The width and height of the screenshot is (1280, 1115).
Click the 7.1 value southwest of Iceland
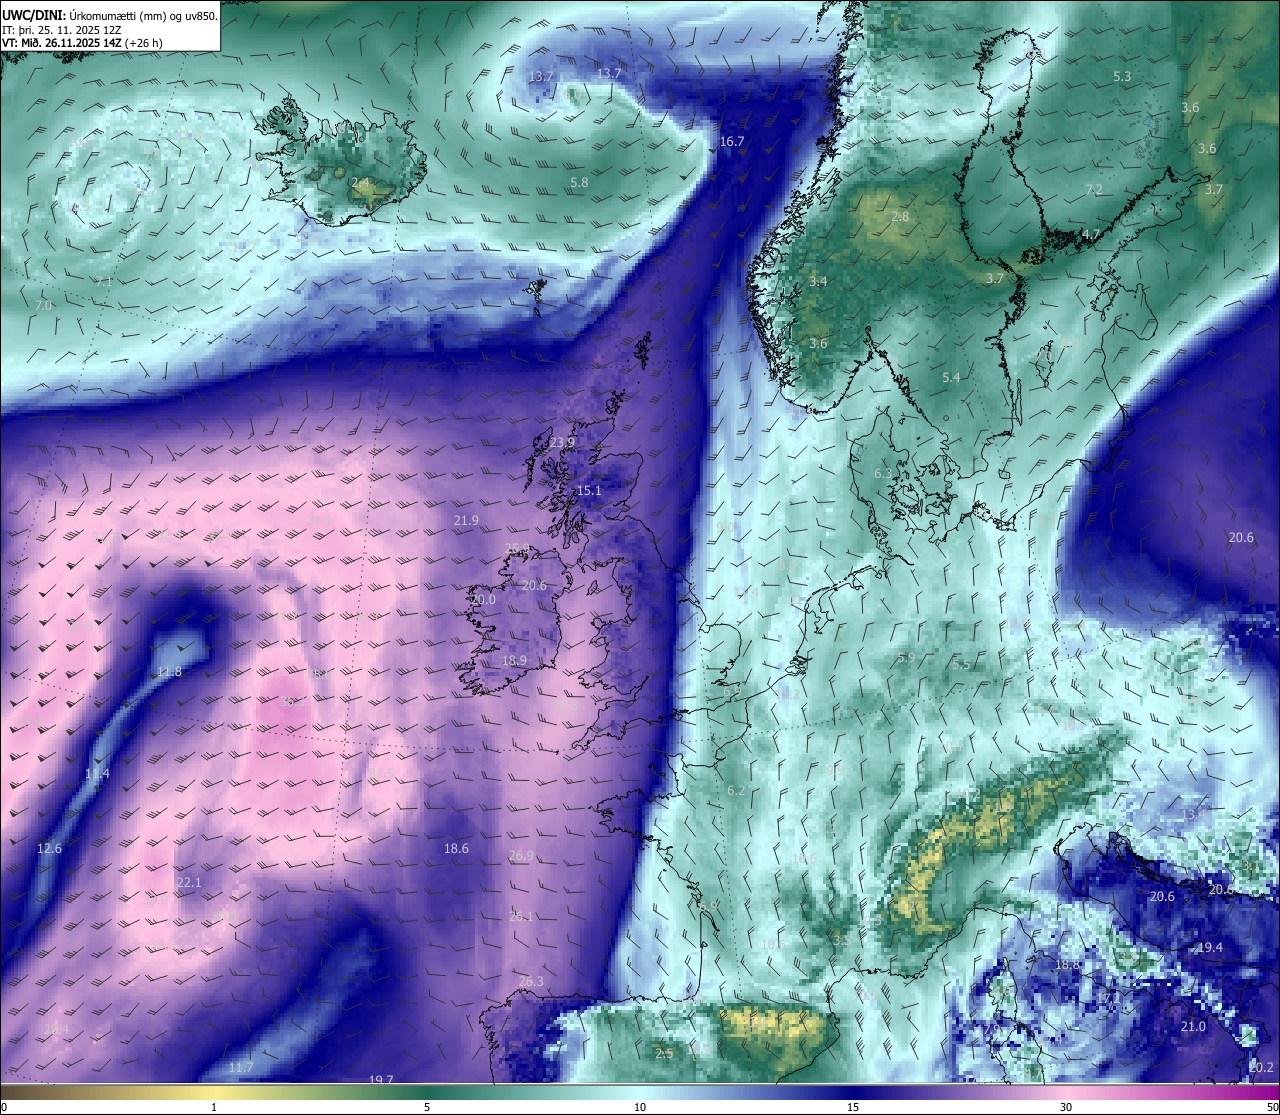(x=104, y=282)
